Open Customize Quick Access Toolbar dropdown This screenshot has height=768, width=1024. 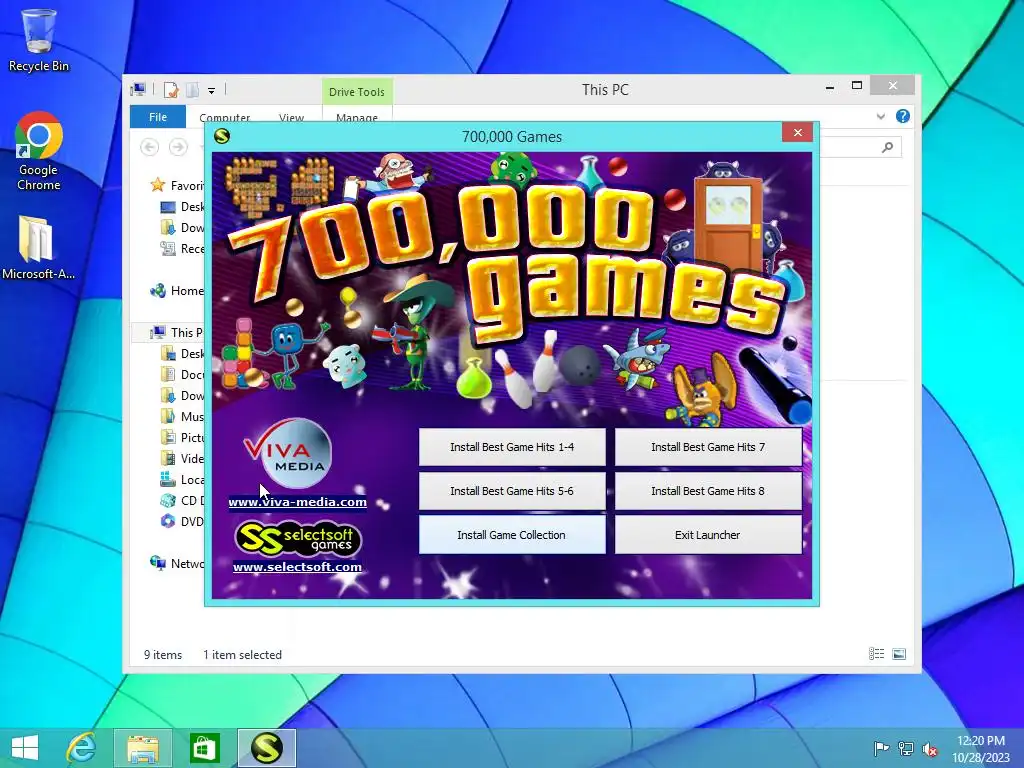point(212,91)
